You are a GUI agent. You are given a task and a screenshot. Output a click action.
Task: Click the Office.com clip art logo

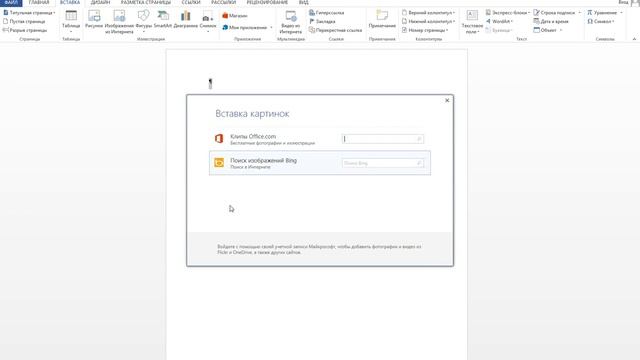coord(219,139)
